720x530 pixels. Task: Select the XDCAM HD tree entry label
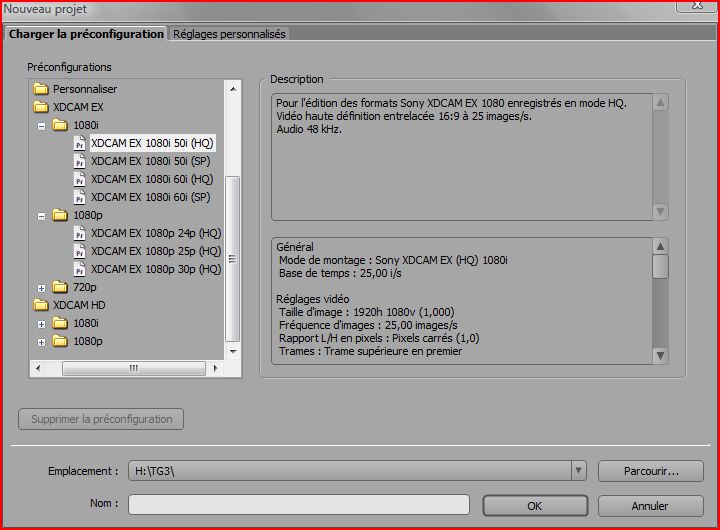pyautogui.click(x=79, y=305)
